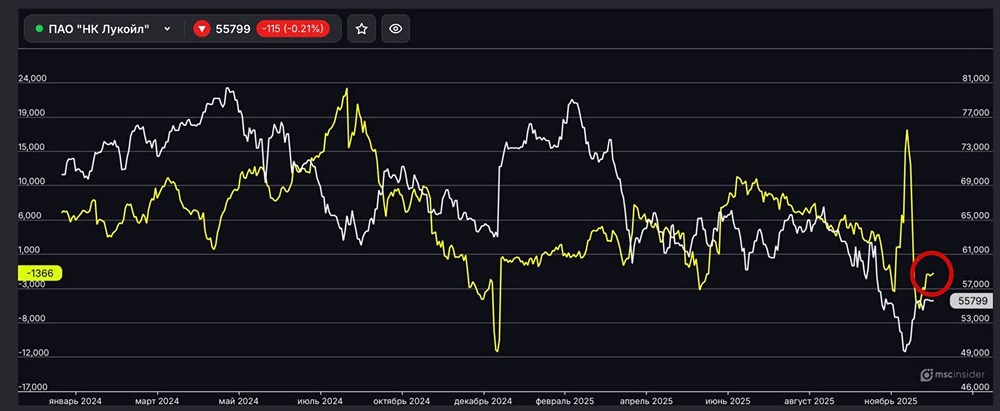Click the март 2024 axis label
This screenshot has height=411, width=1000.
157,402
